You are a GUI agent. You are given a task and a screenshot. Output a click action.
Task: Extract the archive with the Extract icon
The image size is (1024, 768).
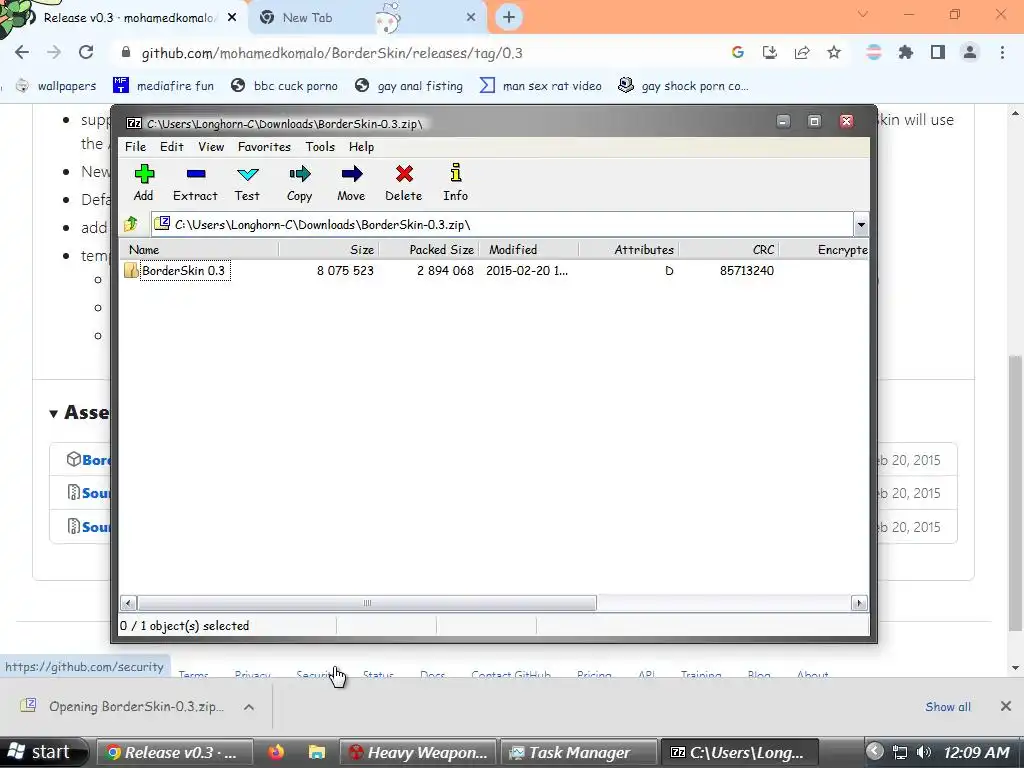pyautogui.click(x=195, y=182)
